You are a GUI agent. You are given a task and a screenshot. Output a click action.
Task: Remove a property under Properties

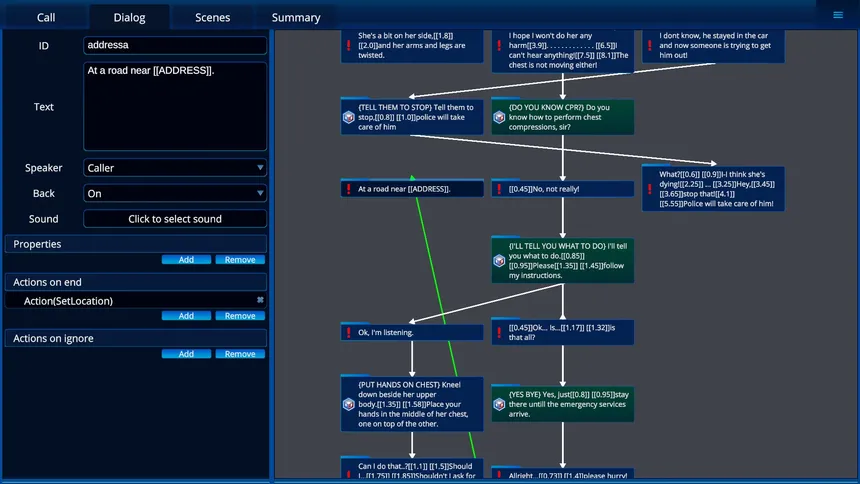click(x=240, y=260)
